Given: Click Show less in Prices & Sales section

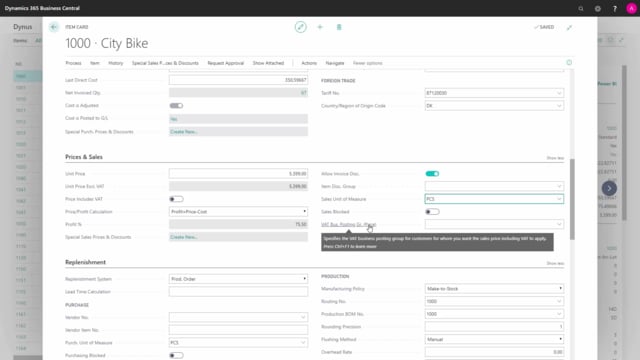Looking at the screenshot, I should 555,158.
